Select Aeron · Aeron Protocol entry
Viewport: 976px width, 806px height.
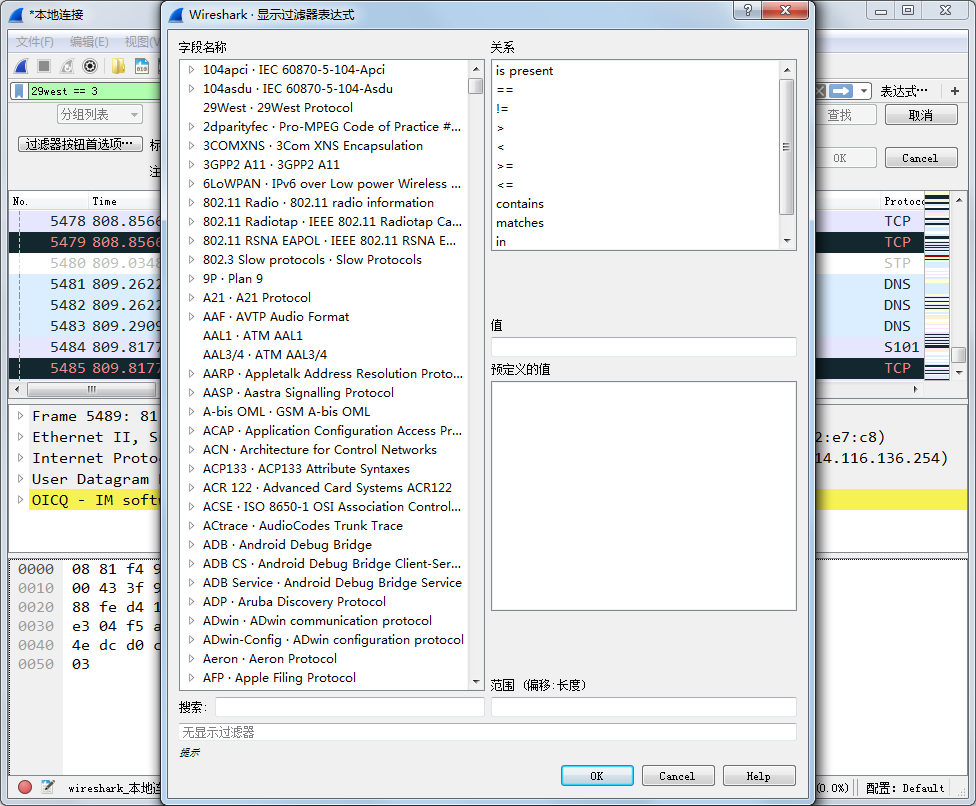tap(270, 658)
